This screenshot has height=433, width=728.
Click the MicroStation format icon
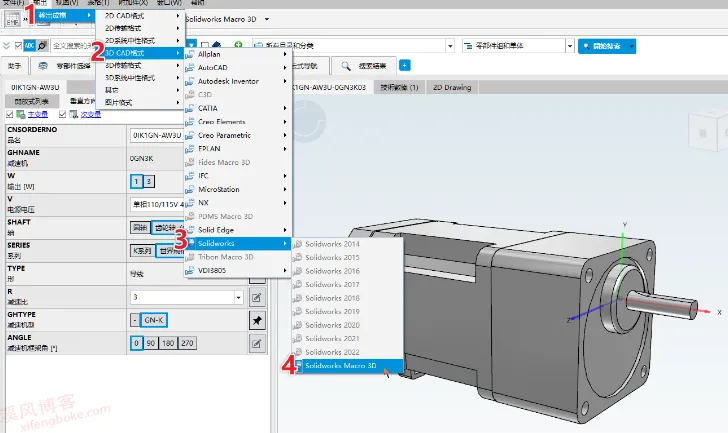(x=190, y=189)
